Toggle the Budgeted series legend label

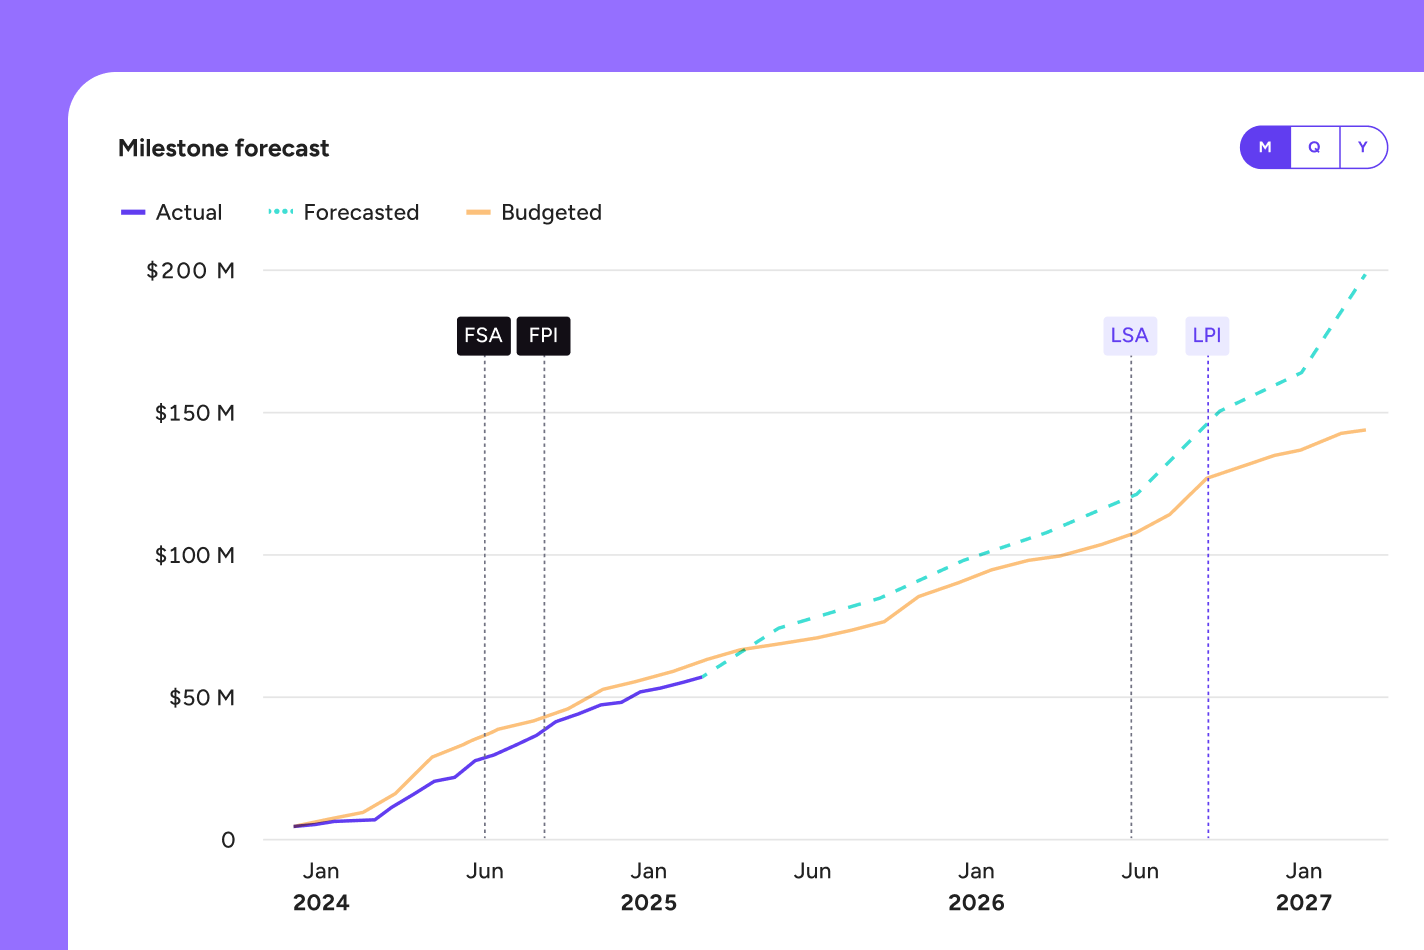(x=551, y=212)
